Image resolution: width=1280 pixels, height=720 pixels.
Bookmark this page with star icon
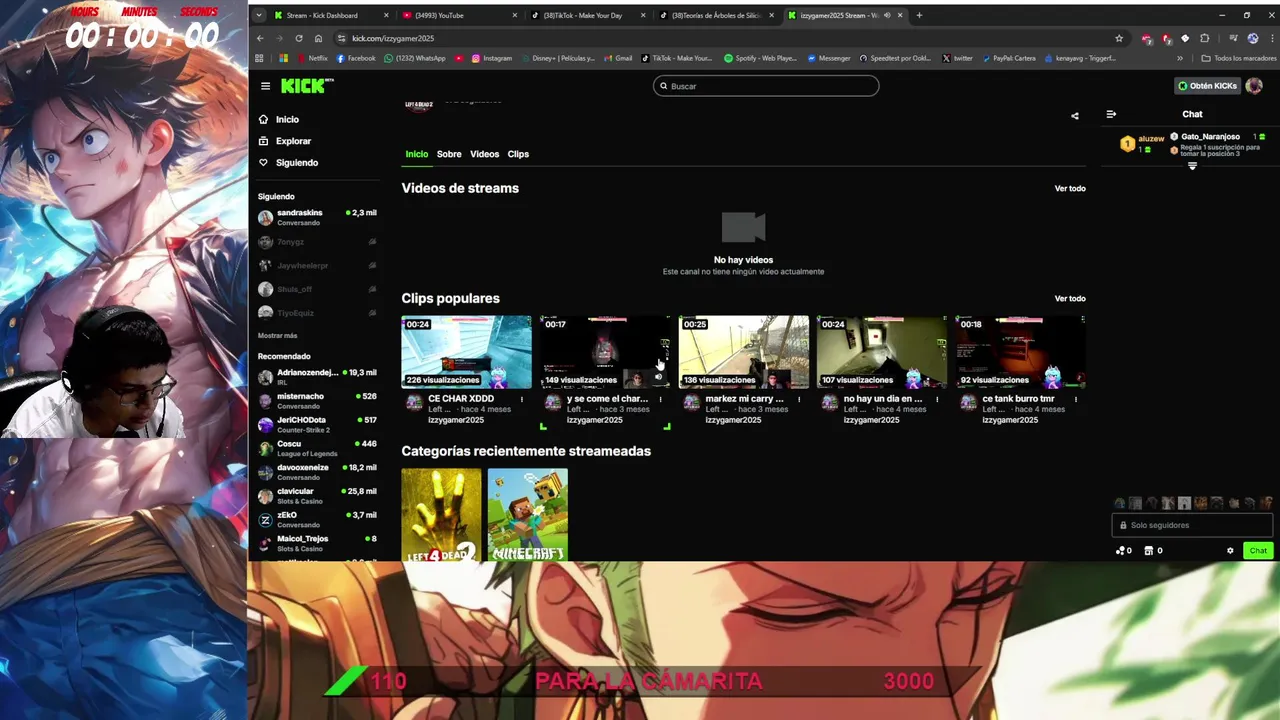(1119, 38)
